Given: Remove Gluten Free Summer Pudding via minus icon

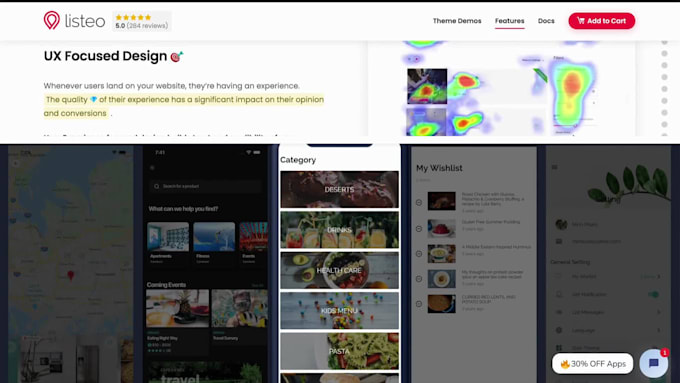Looking at the screenshot, I should pos(419,229).
